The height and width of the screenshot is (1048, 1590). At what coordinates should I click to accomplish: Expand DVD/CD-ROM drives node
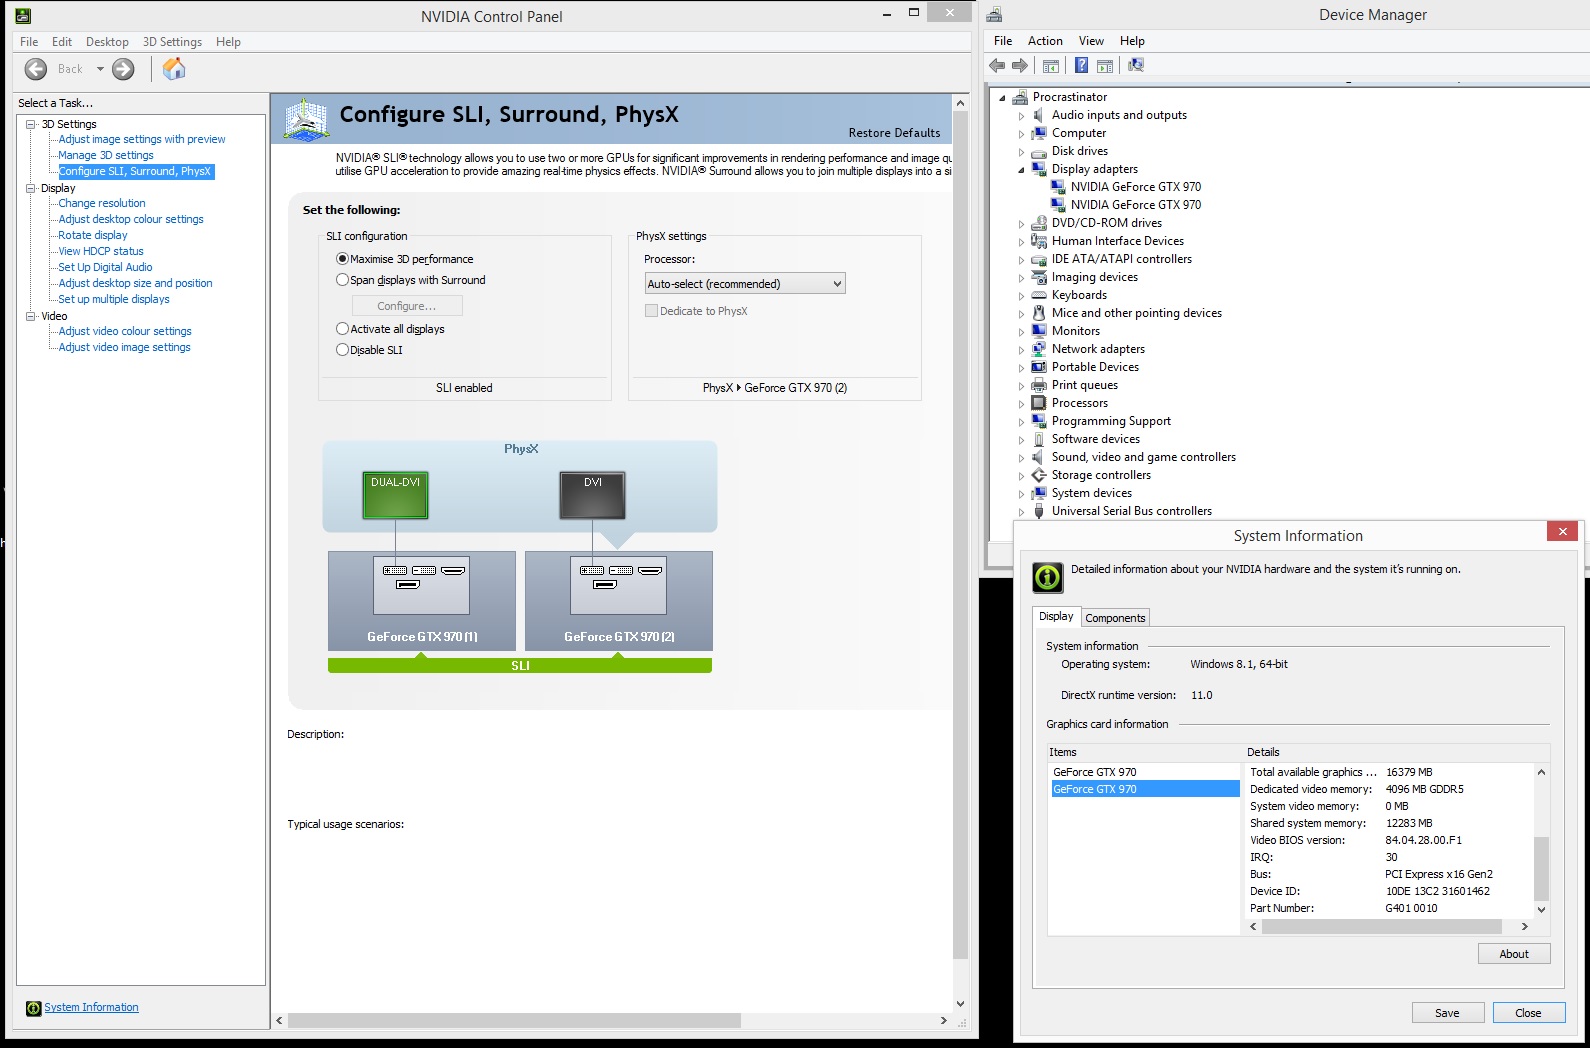point(1021,224)
